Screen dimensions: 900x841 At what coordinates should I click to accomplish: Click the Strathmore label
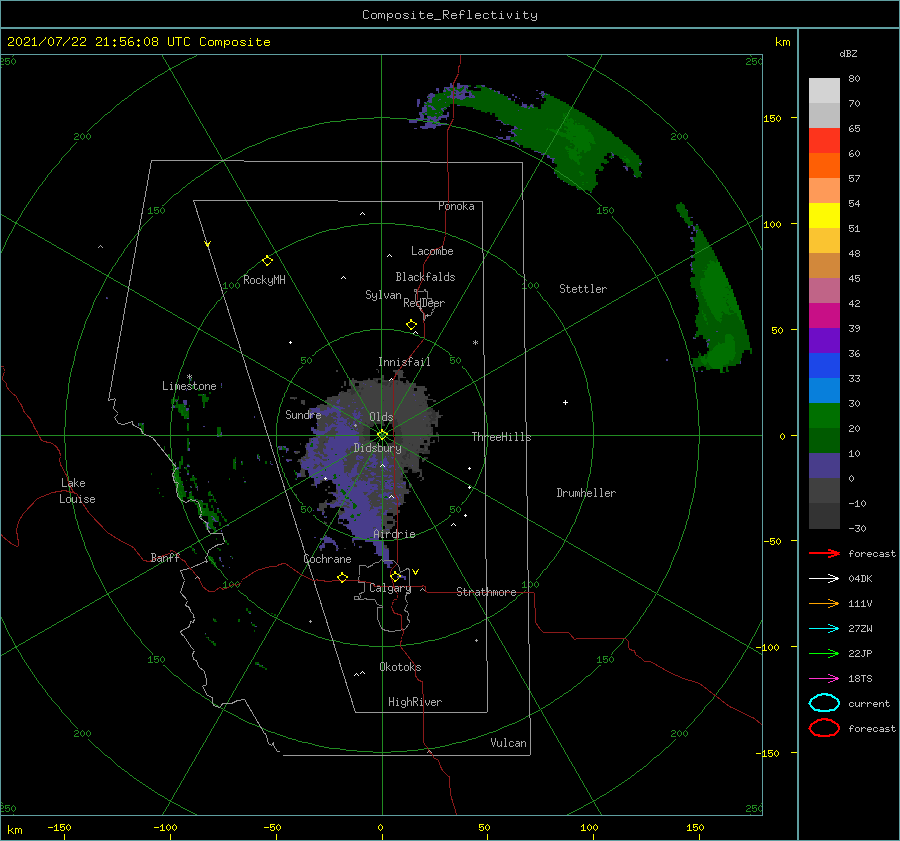pyautogui.click(x=486, y=592)
